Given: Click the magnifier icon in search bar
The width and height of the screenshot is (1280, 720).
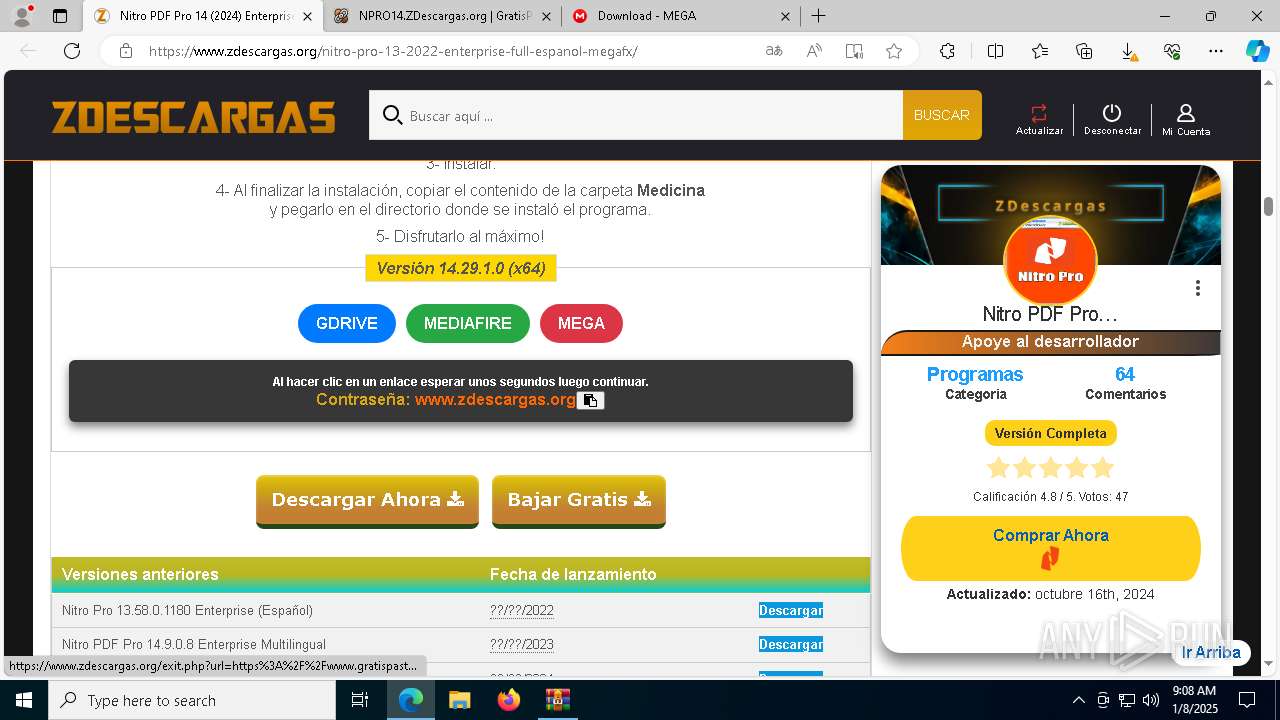Looking at the screenshot, I should (392, 115).
